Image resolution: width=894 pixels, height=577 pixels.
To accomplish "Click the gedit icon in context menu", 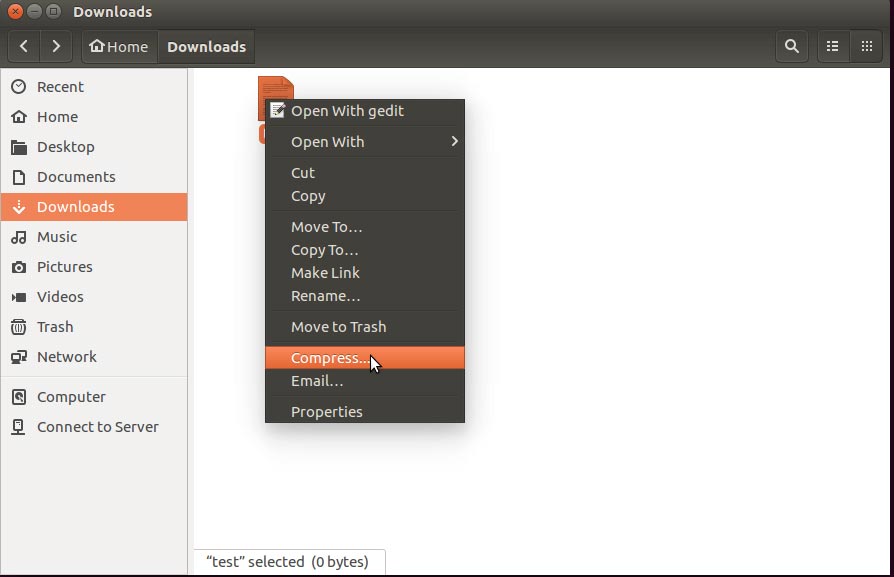I will pos(278,110).
